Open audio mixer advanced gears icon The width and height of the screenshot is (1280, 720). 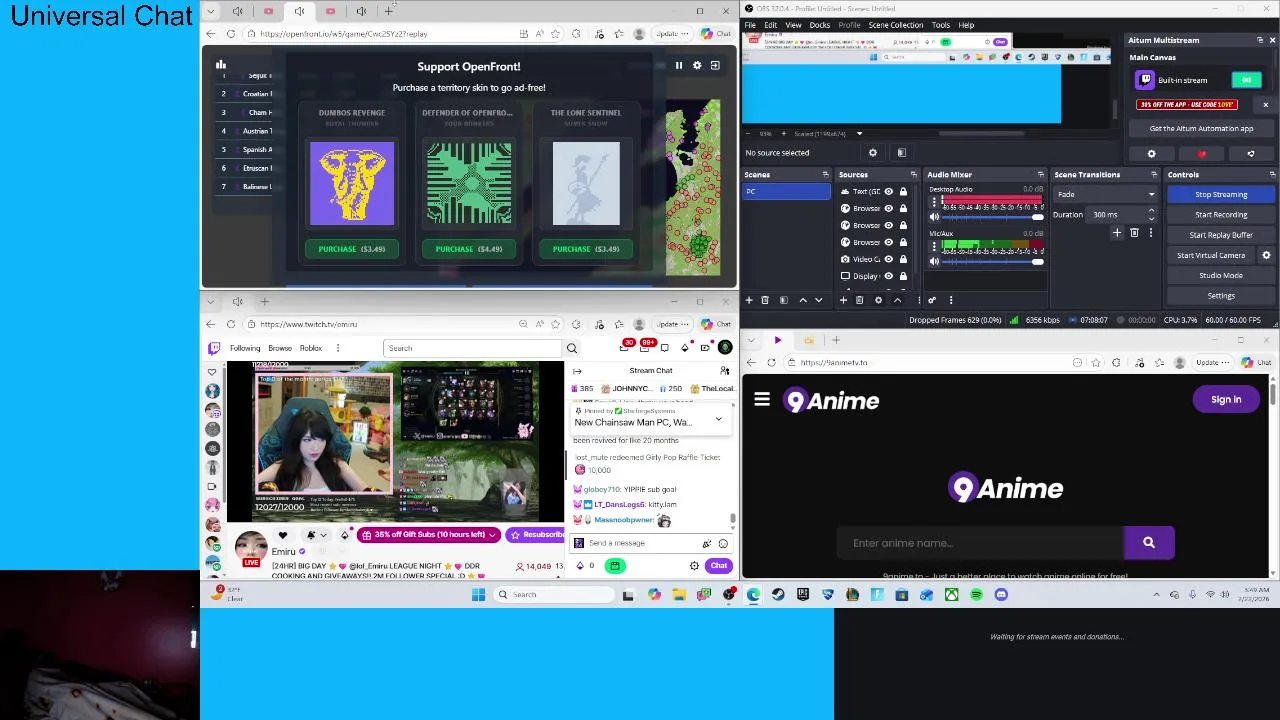click(x=932, y=300)
